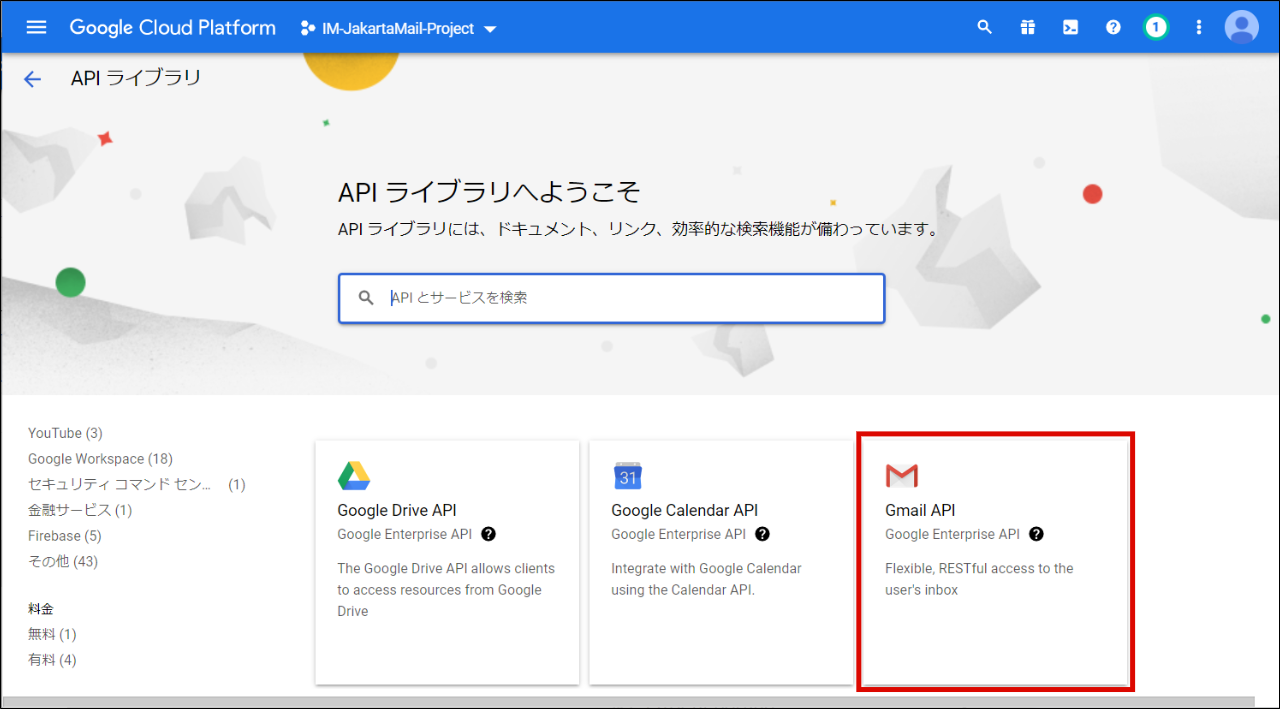Click help icon beside Gmail's Google Enterprise API
This screenshot has width=1280, height=709.
click(x=1036, y=534)
